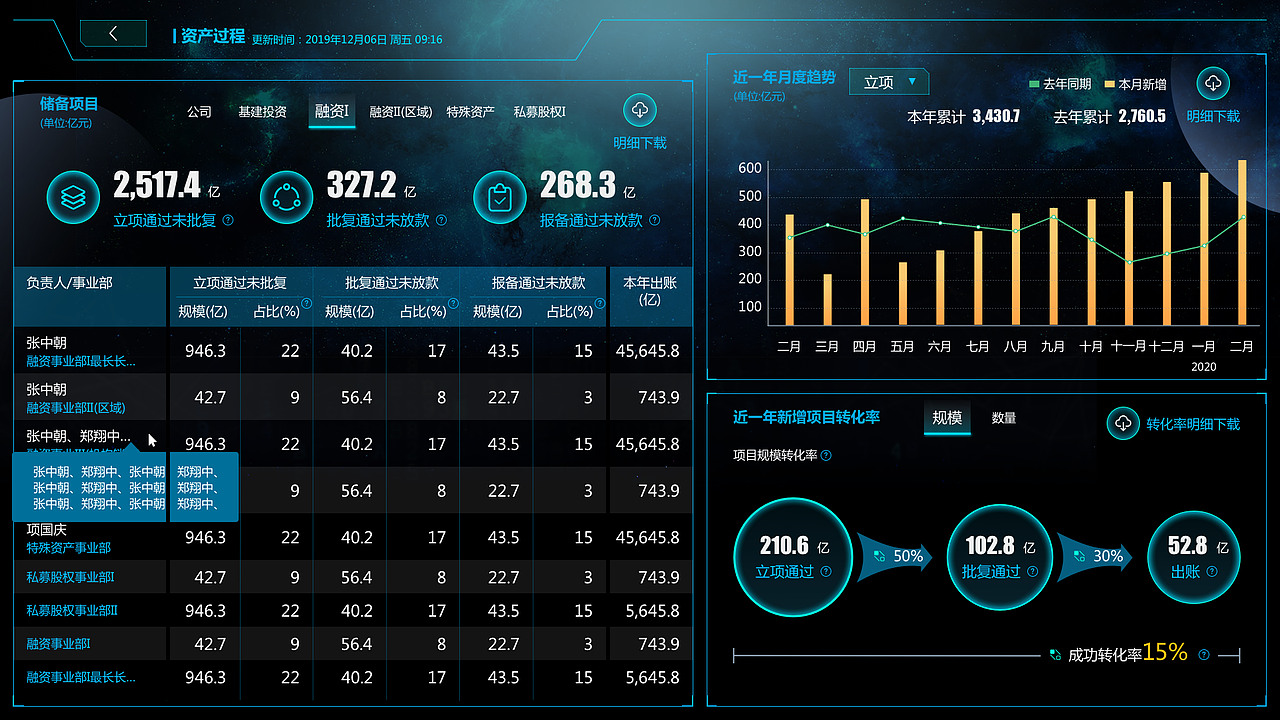Click the tag icon before 成功转化率

(x=1055, y=655)
